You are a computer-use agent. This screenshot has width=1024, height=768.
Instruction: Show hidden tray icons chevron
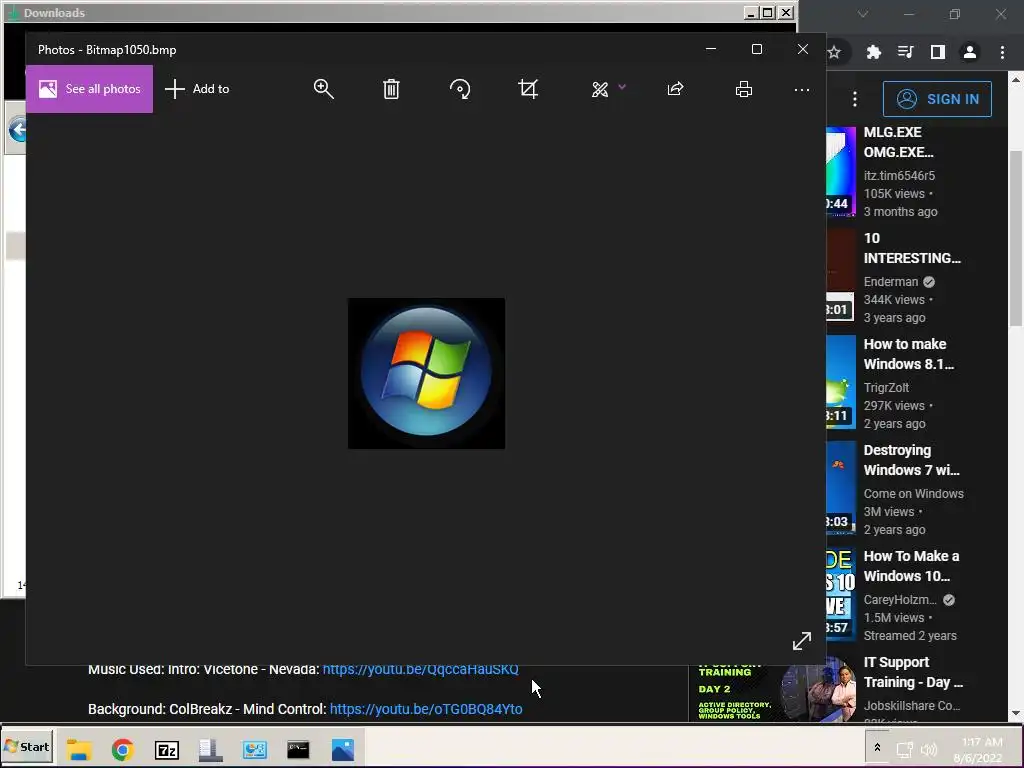(x=878, y=747)
